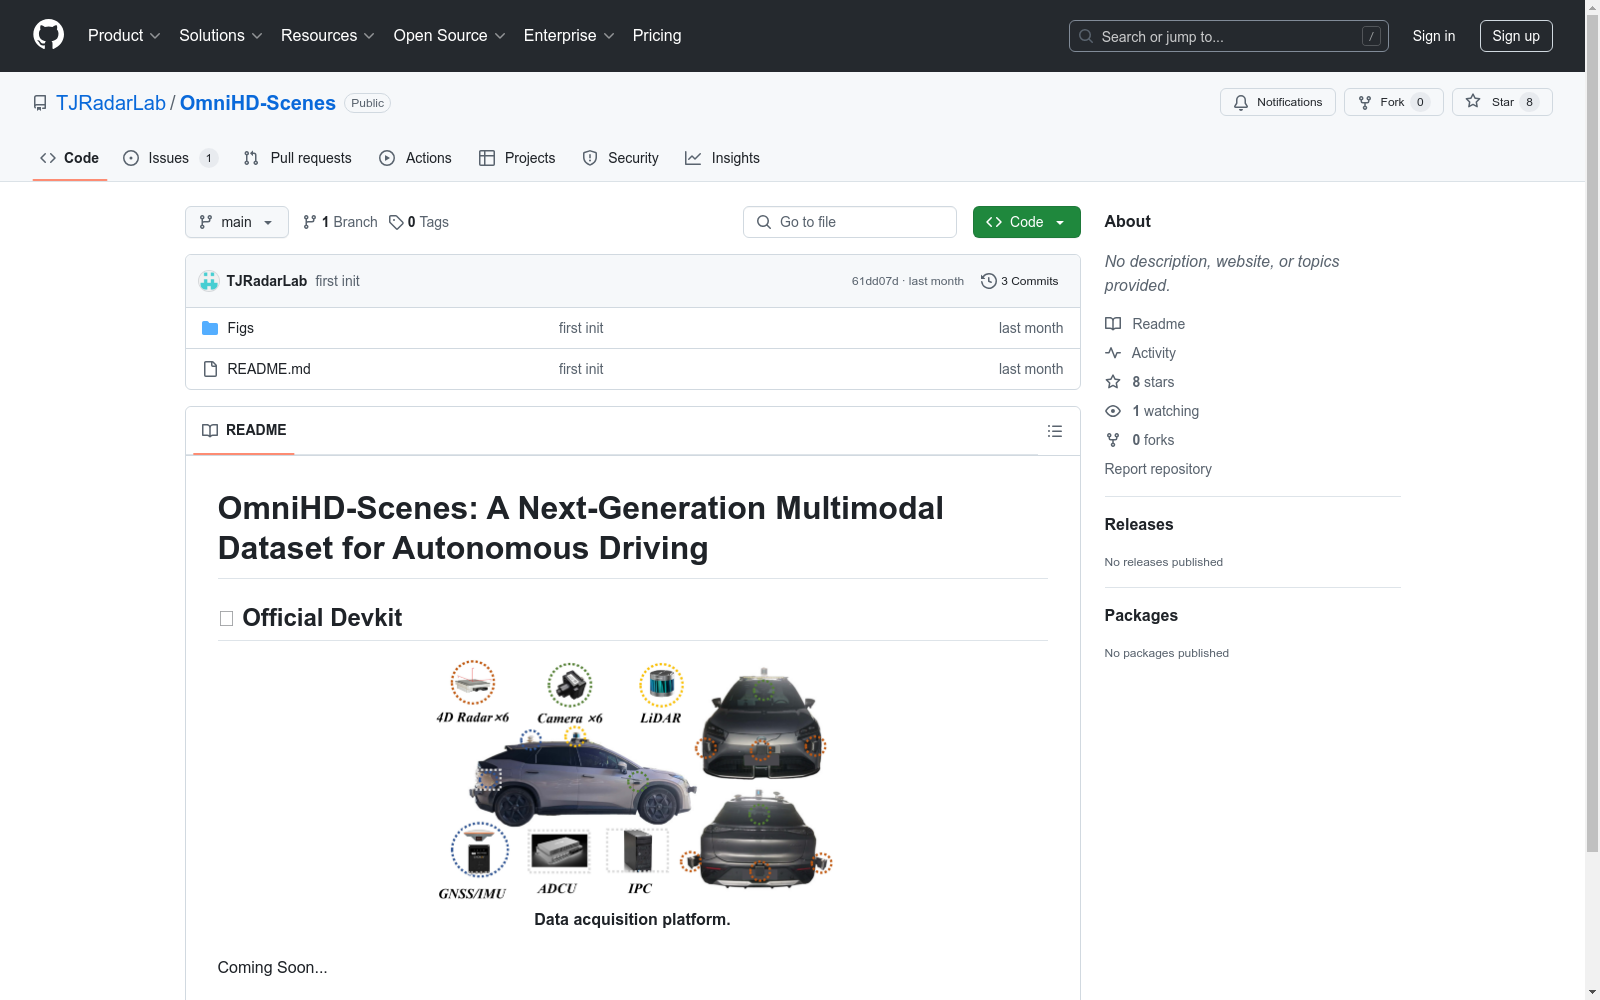Click the pulse icon beside Activity
Screen dimensions: 1600x1000
point(1113,353)
